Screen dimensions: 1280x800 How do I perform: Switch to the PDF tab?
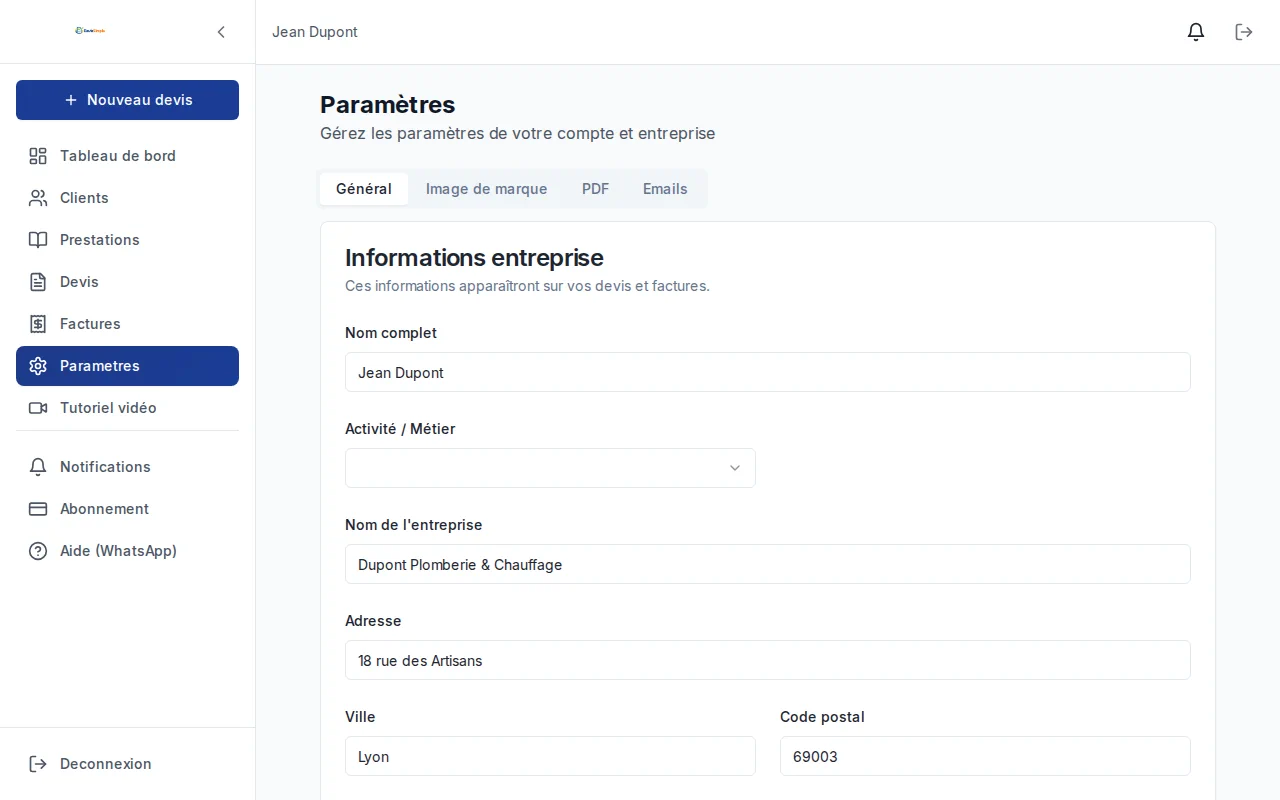pyautogui.click(x=595, y=189)
